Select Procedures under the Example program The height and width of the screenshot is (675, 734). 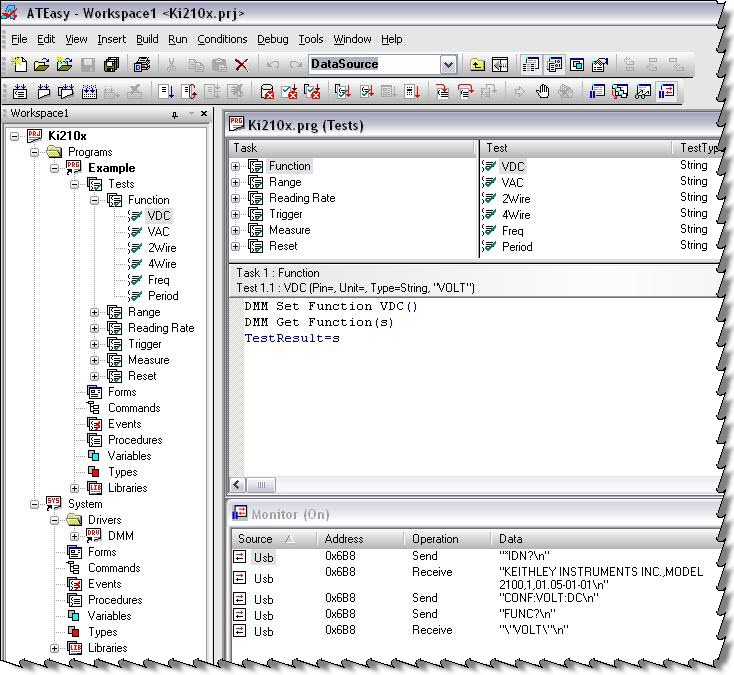tap(135, 440)
